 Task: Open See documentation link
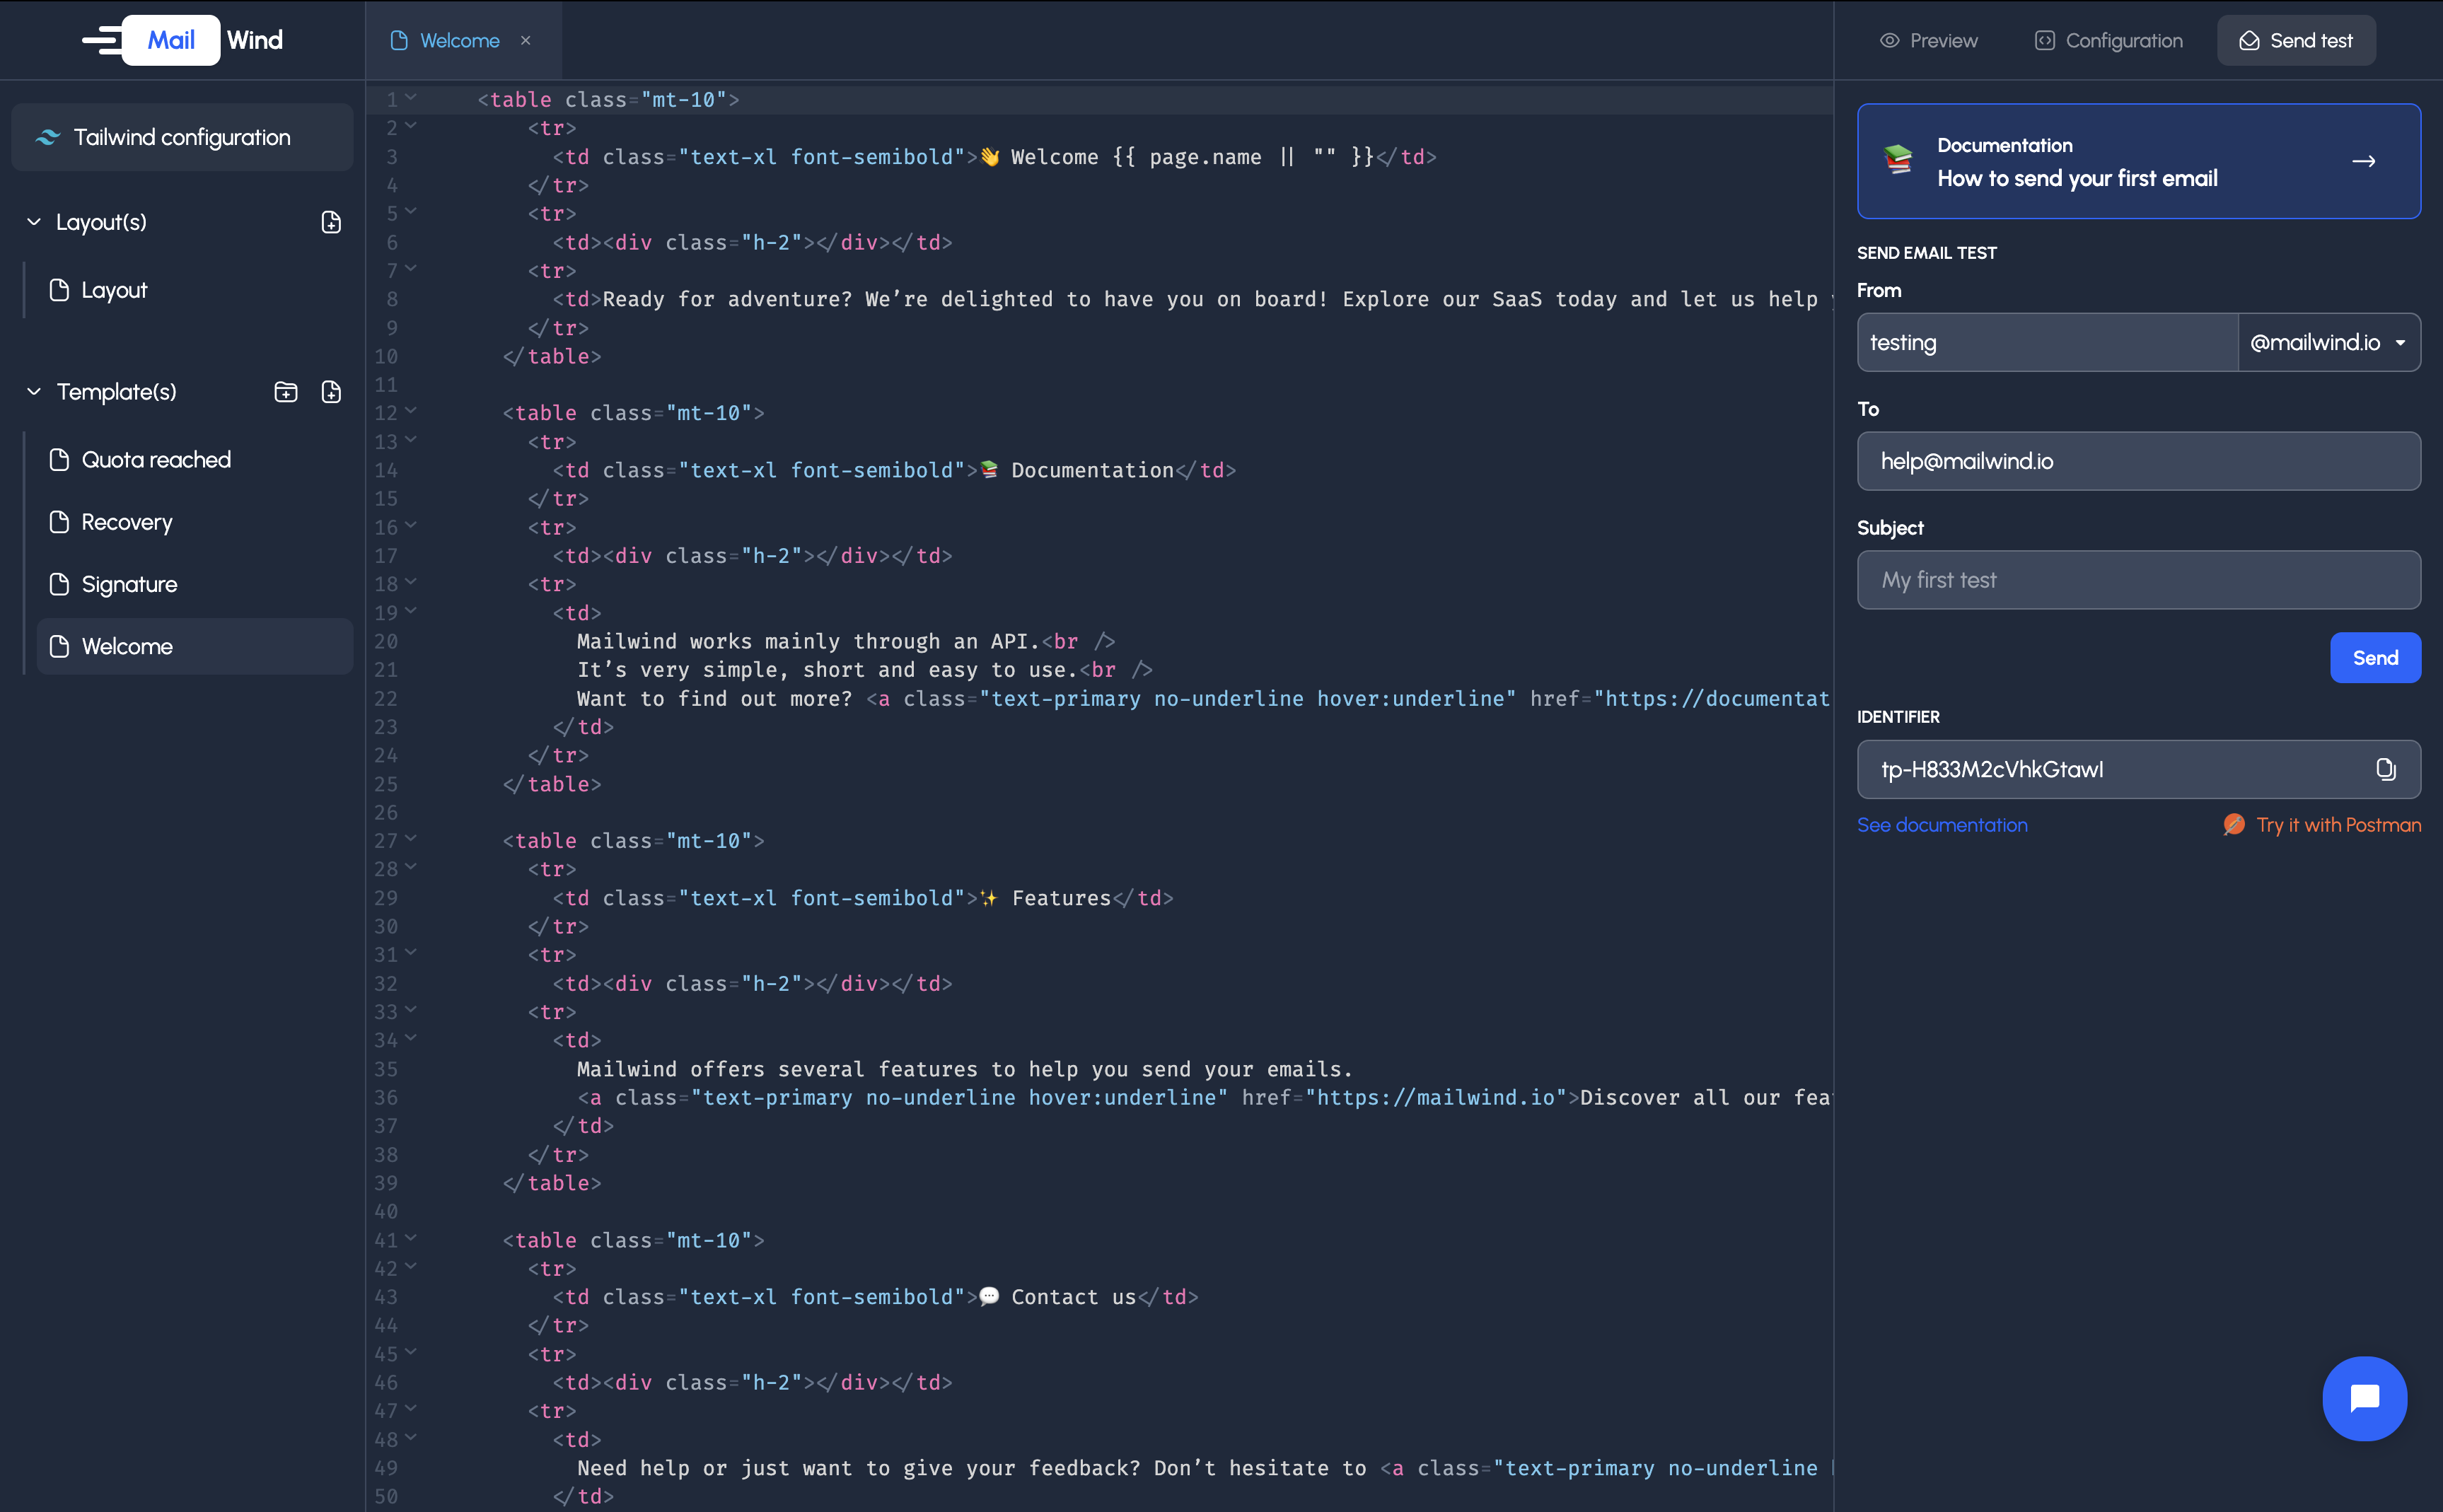(x=1942, y=825)
